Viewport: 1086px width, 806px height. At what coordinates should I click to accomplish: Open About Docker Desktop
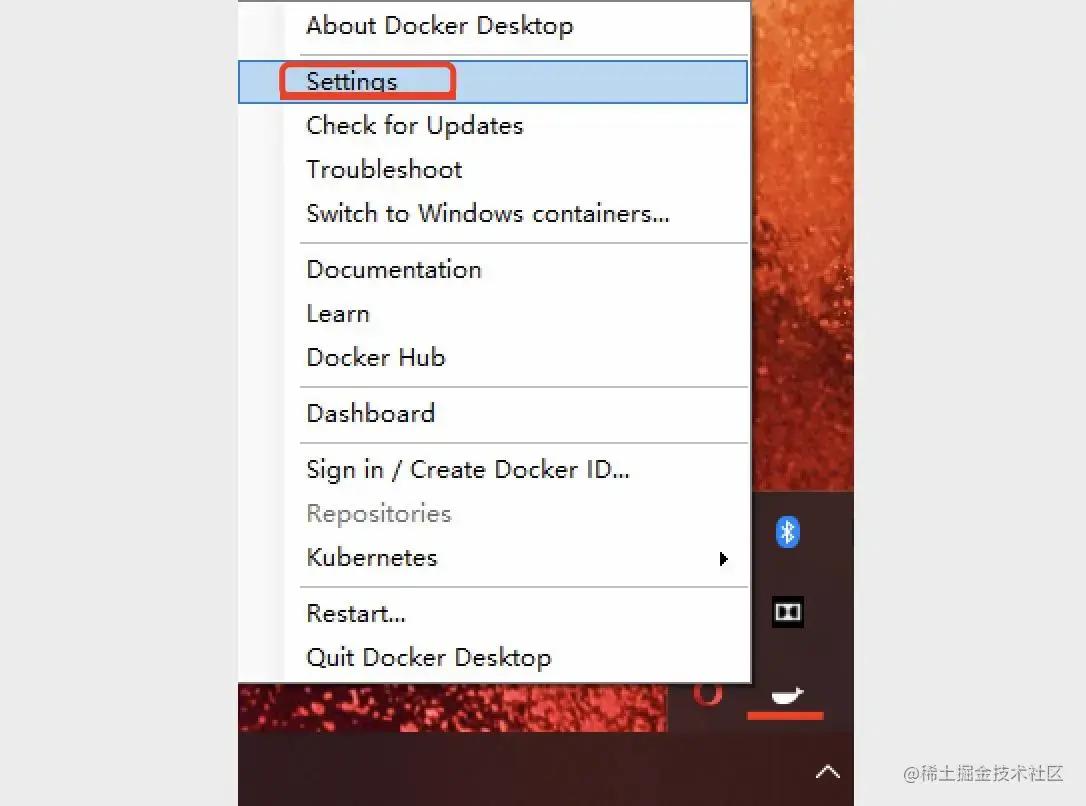492,26
